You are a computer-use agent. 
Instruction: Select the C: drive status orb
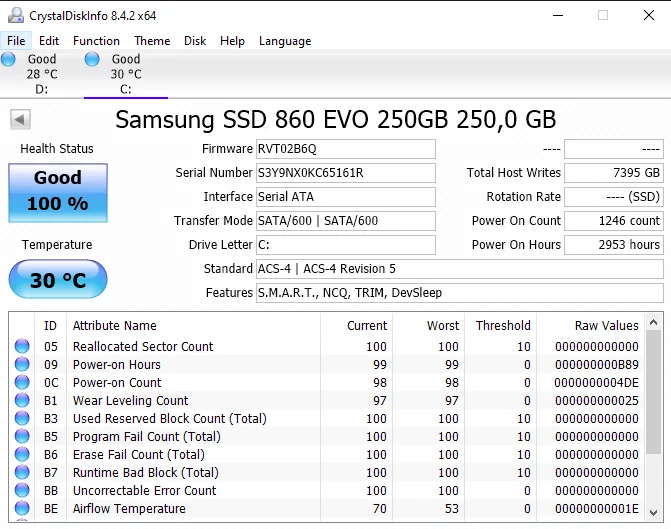(x=92, y=60)
